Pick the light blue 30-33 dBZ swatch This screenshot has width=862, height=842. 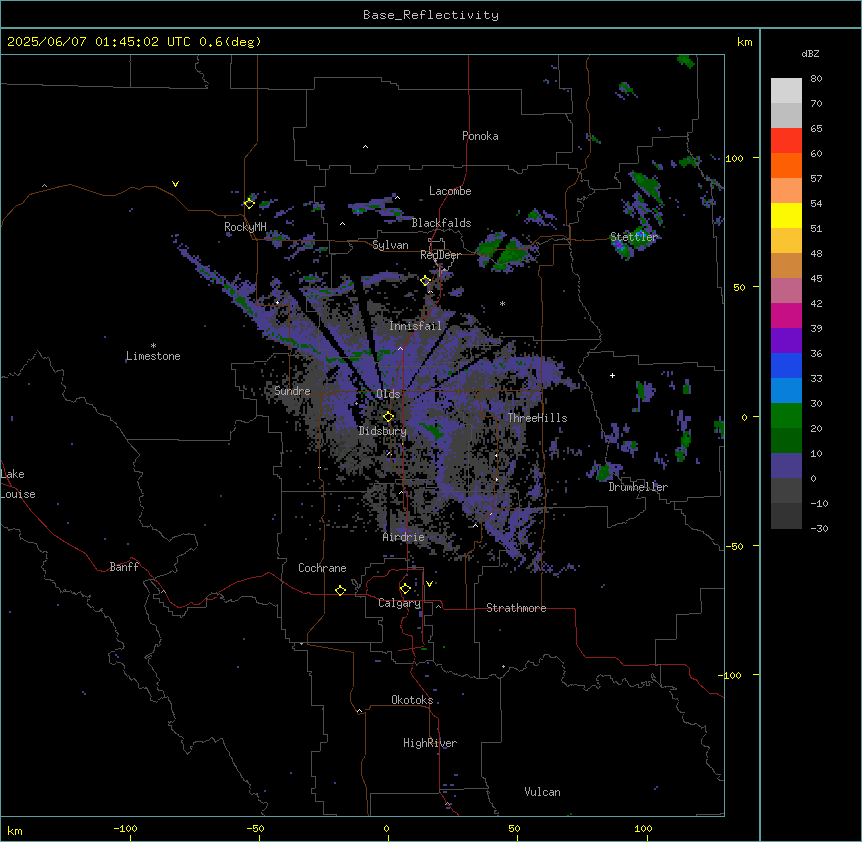pos(786,391)
